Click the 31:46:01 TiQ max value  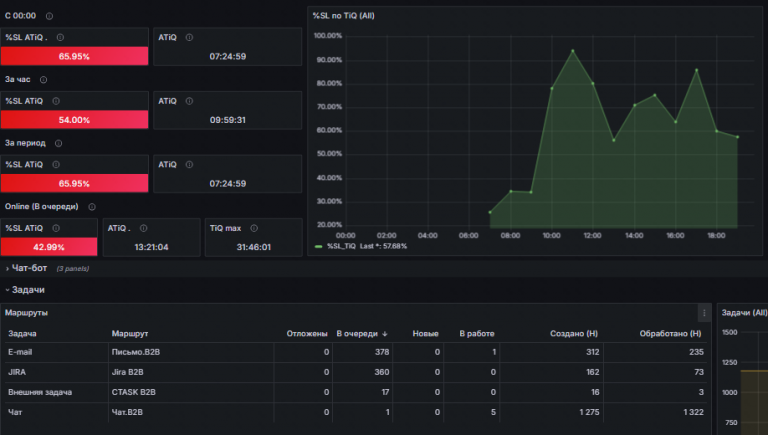(x=254, y=247)
